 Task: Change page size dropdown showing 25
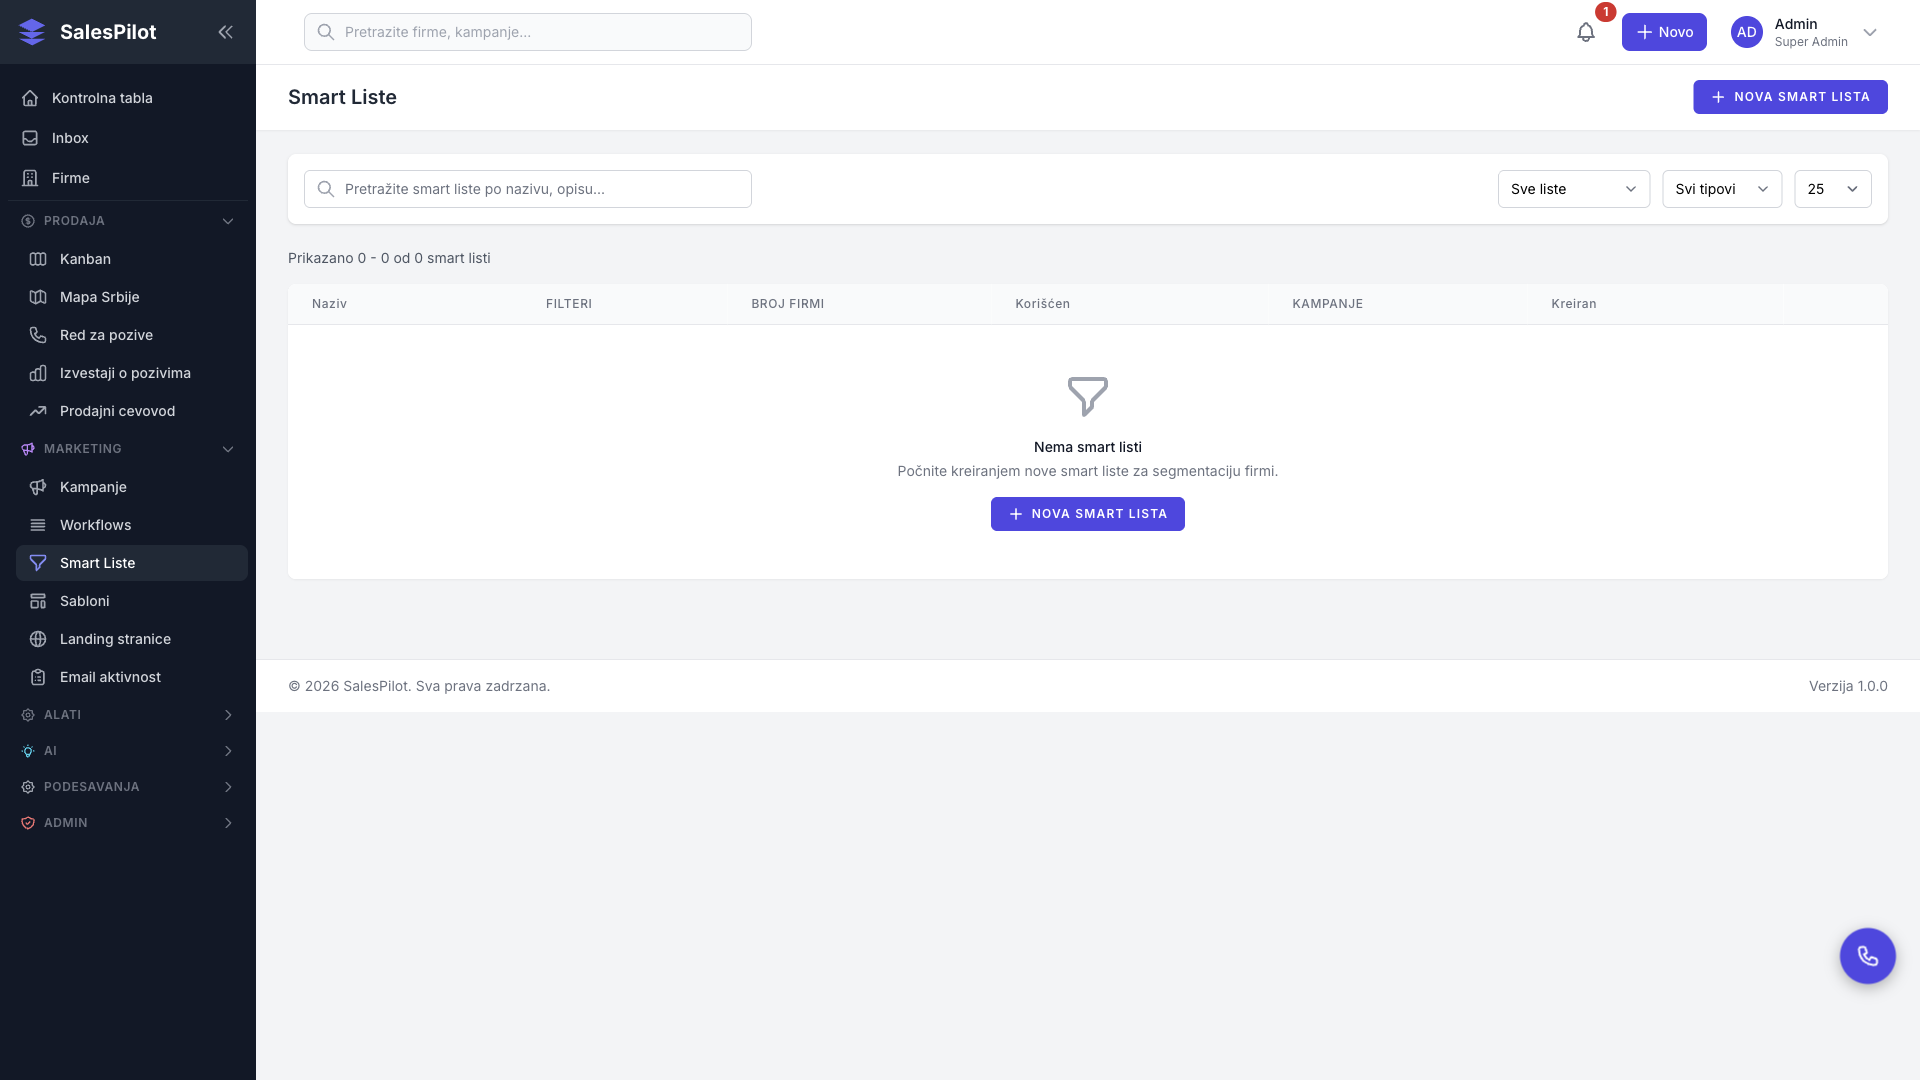(x=1832, y=189)
